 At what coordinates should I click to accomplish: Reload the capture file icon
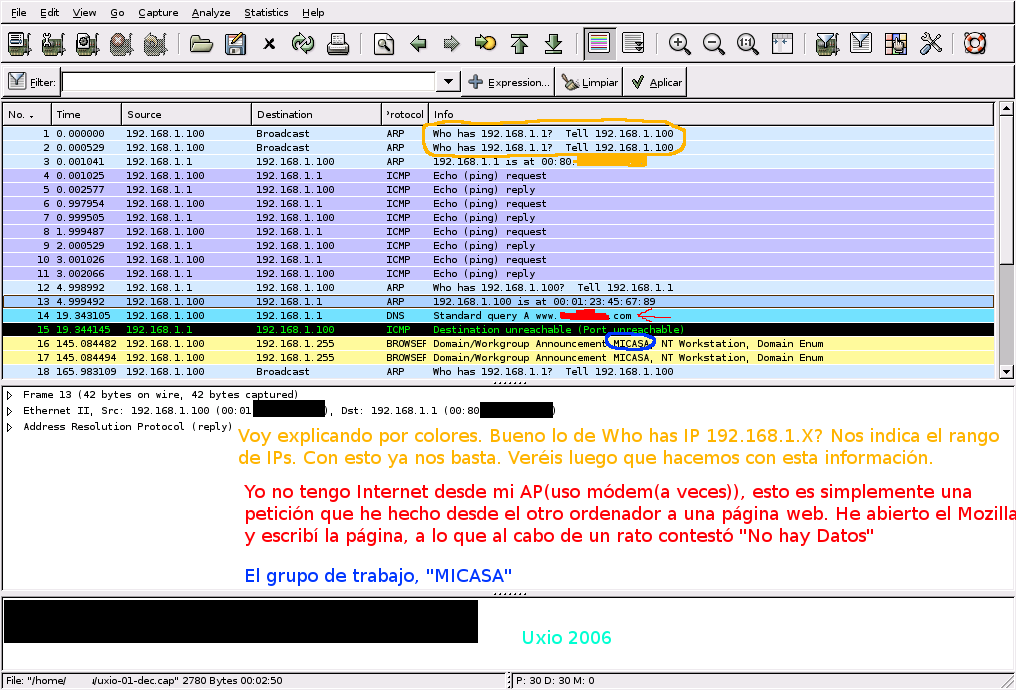point(303,44)
